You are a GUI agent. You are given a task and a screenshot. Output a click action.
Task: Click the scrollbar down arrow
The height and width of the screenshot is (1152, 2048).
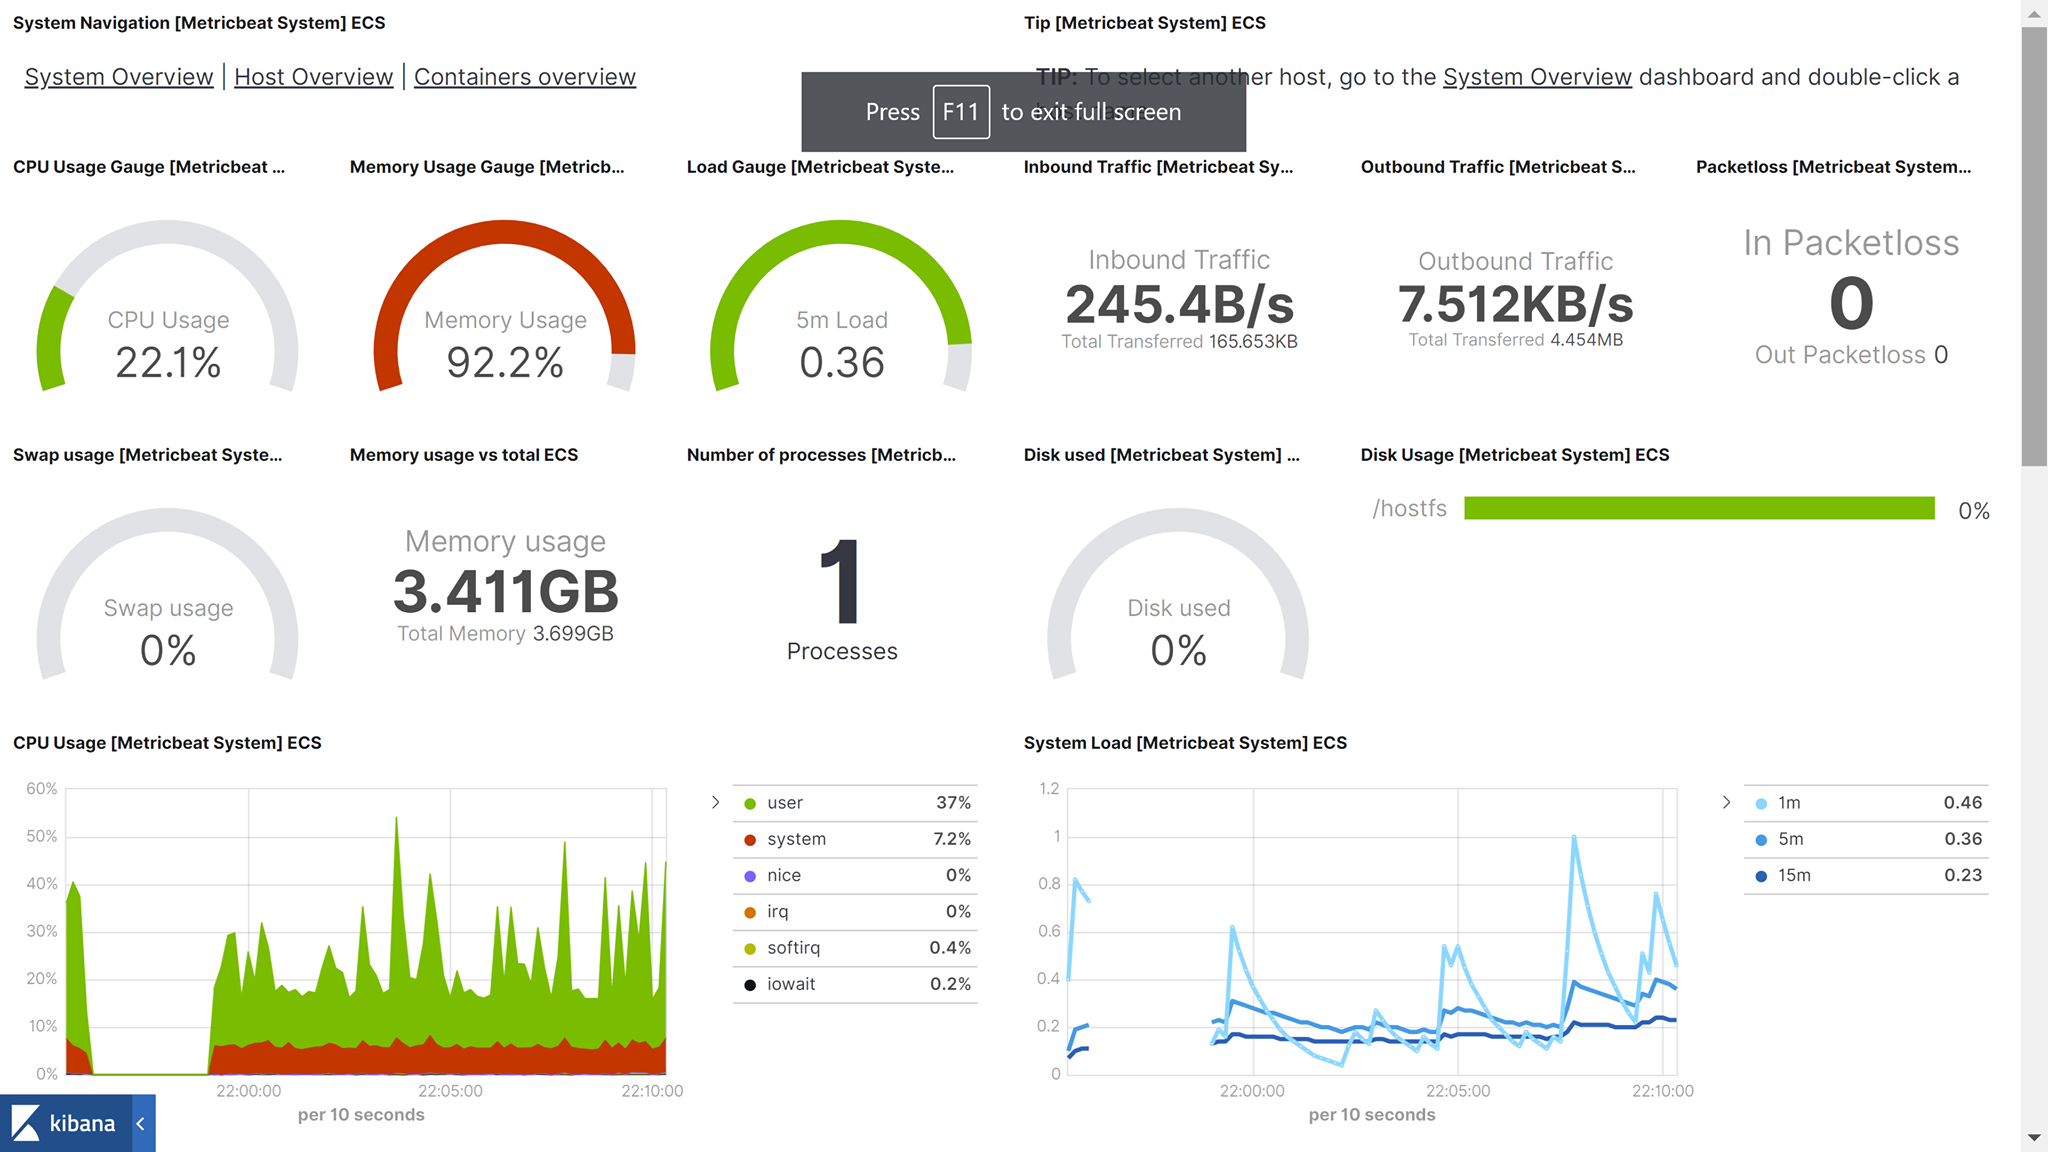(2034, 1138)
